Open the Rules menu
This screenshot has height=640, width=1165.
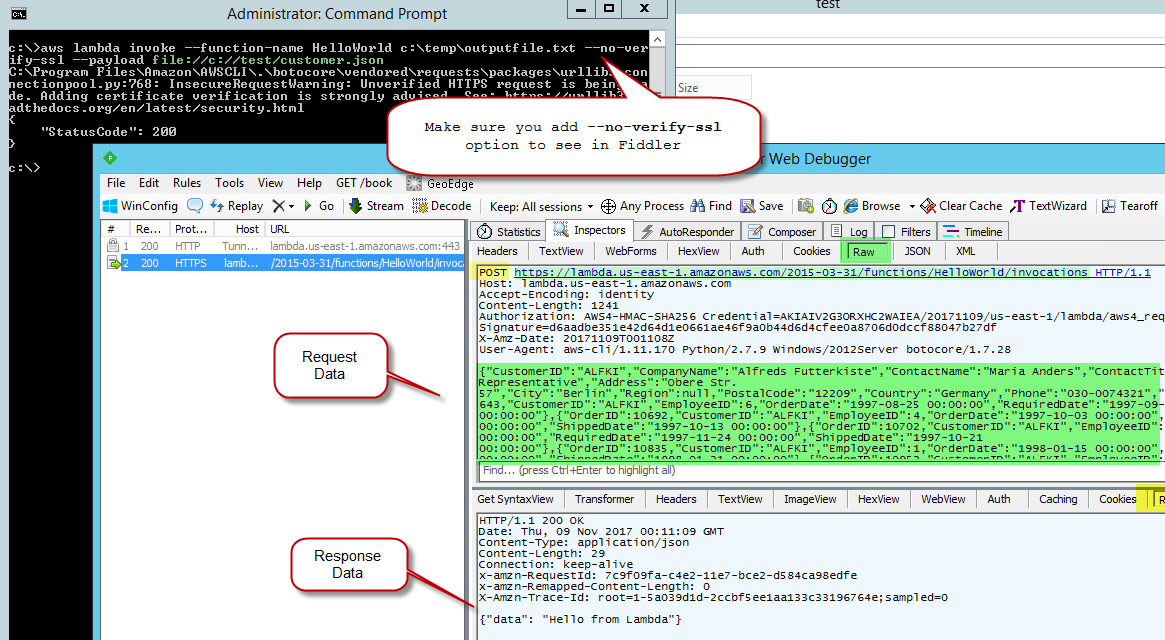point(186,183)
